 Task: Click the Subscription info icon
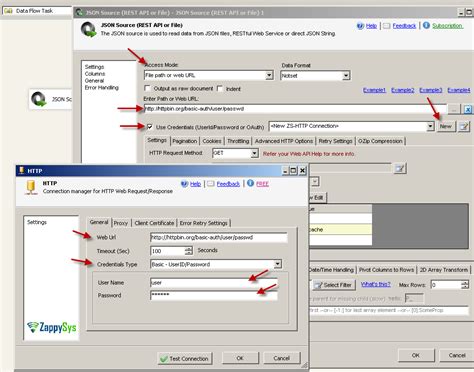pyautogui.click(x=426, y=26)
